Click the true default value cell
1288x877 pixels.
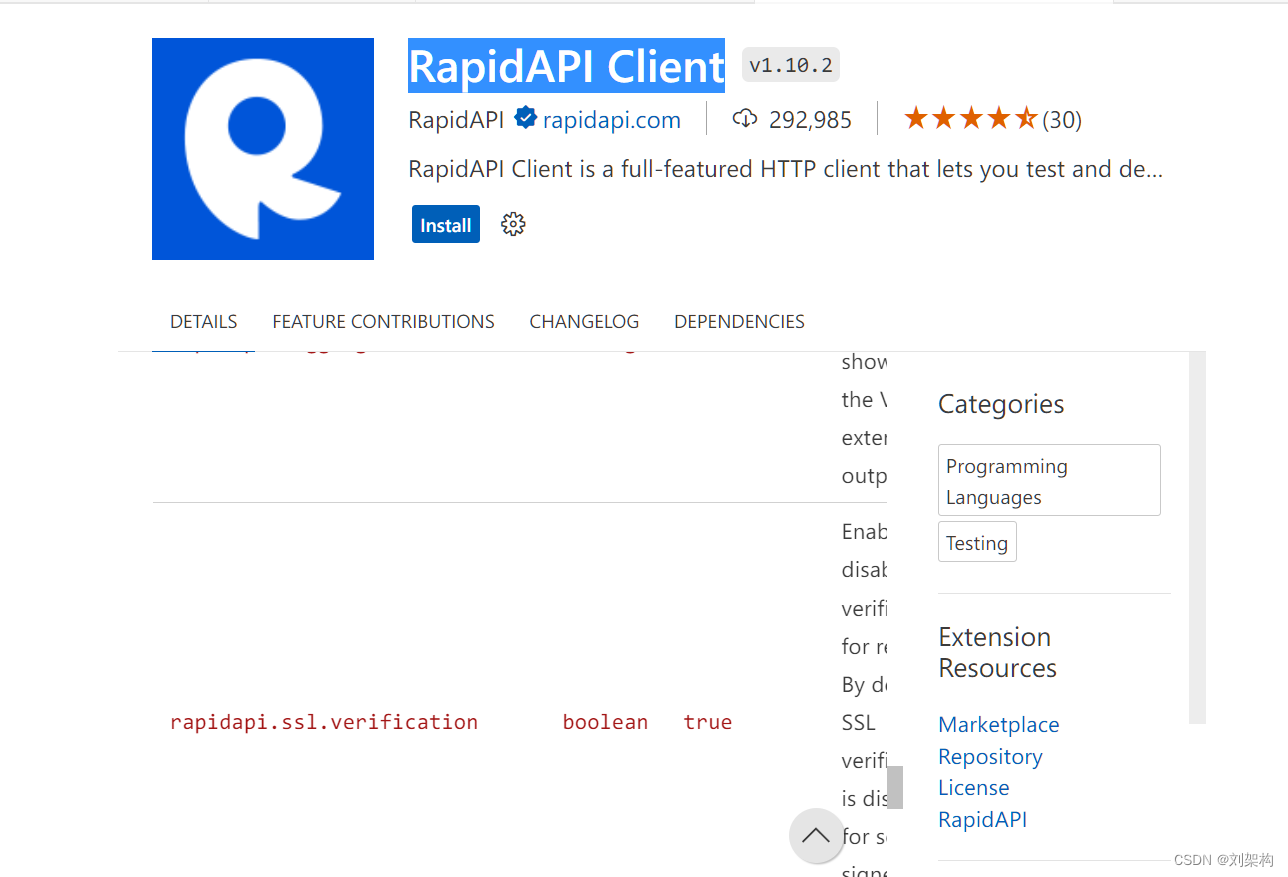pyautogui.click(x=708, y=722)
